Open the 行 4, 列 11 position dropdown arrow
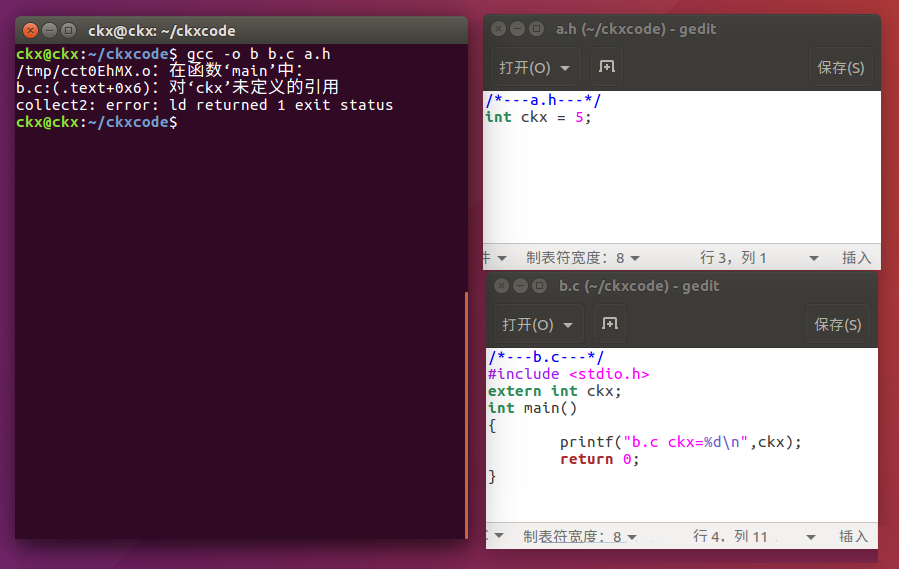The height and width of the screenshot is (569, 899). pyautogui.click(x=812, y=537)
